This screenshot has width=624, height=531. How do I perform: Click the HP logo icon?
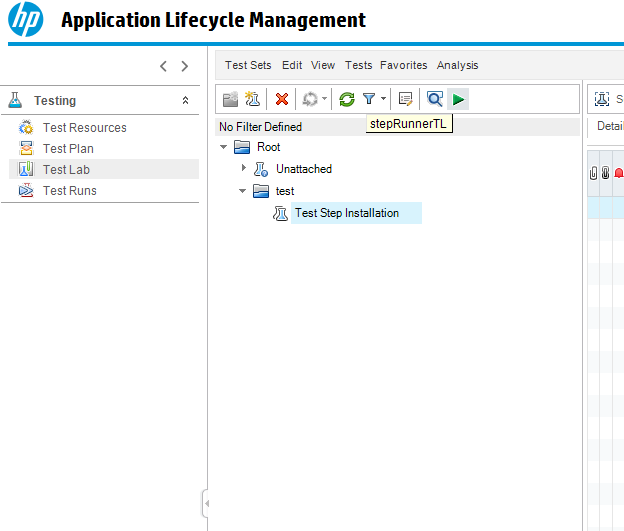(x=25, y=20)
